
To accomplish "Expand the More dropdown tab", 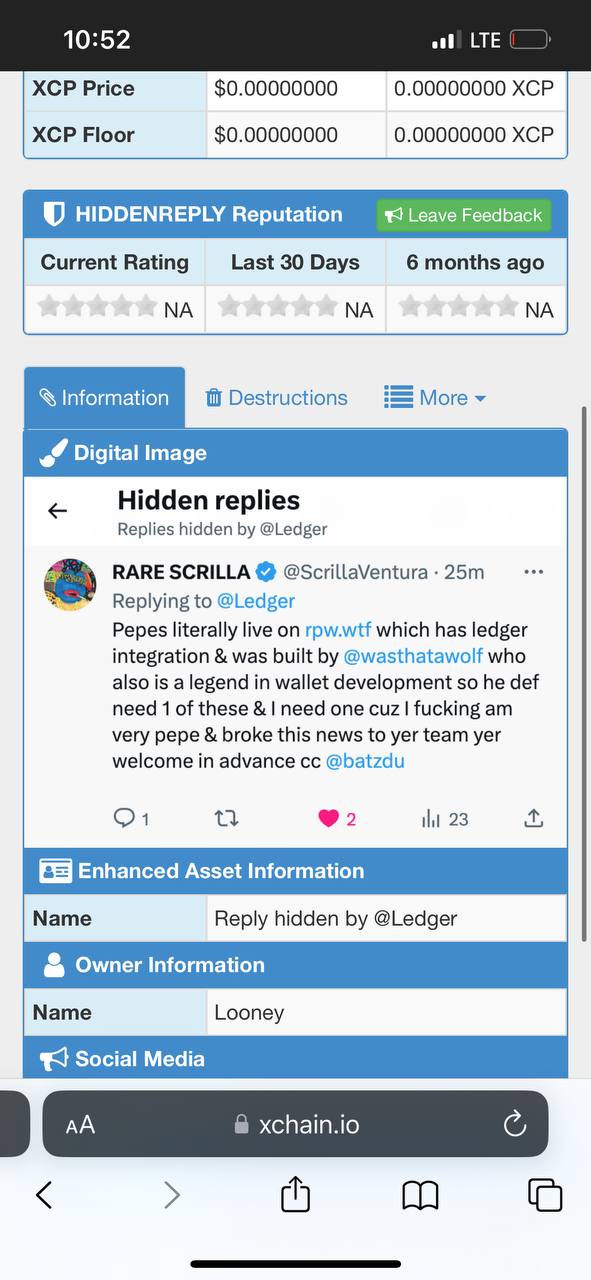I will [435, 398].
